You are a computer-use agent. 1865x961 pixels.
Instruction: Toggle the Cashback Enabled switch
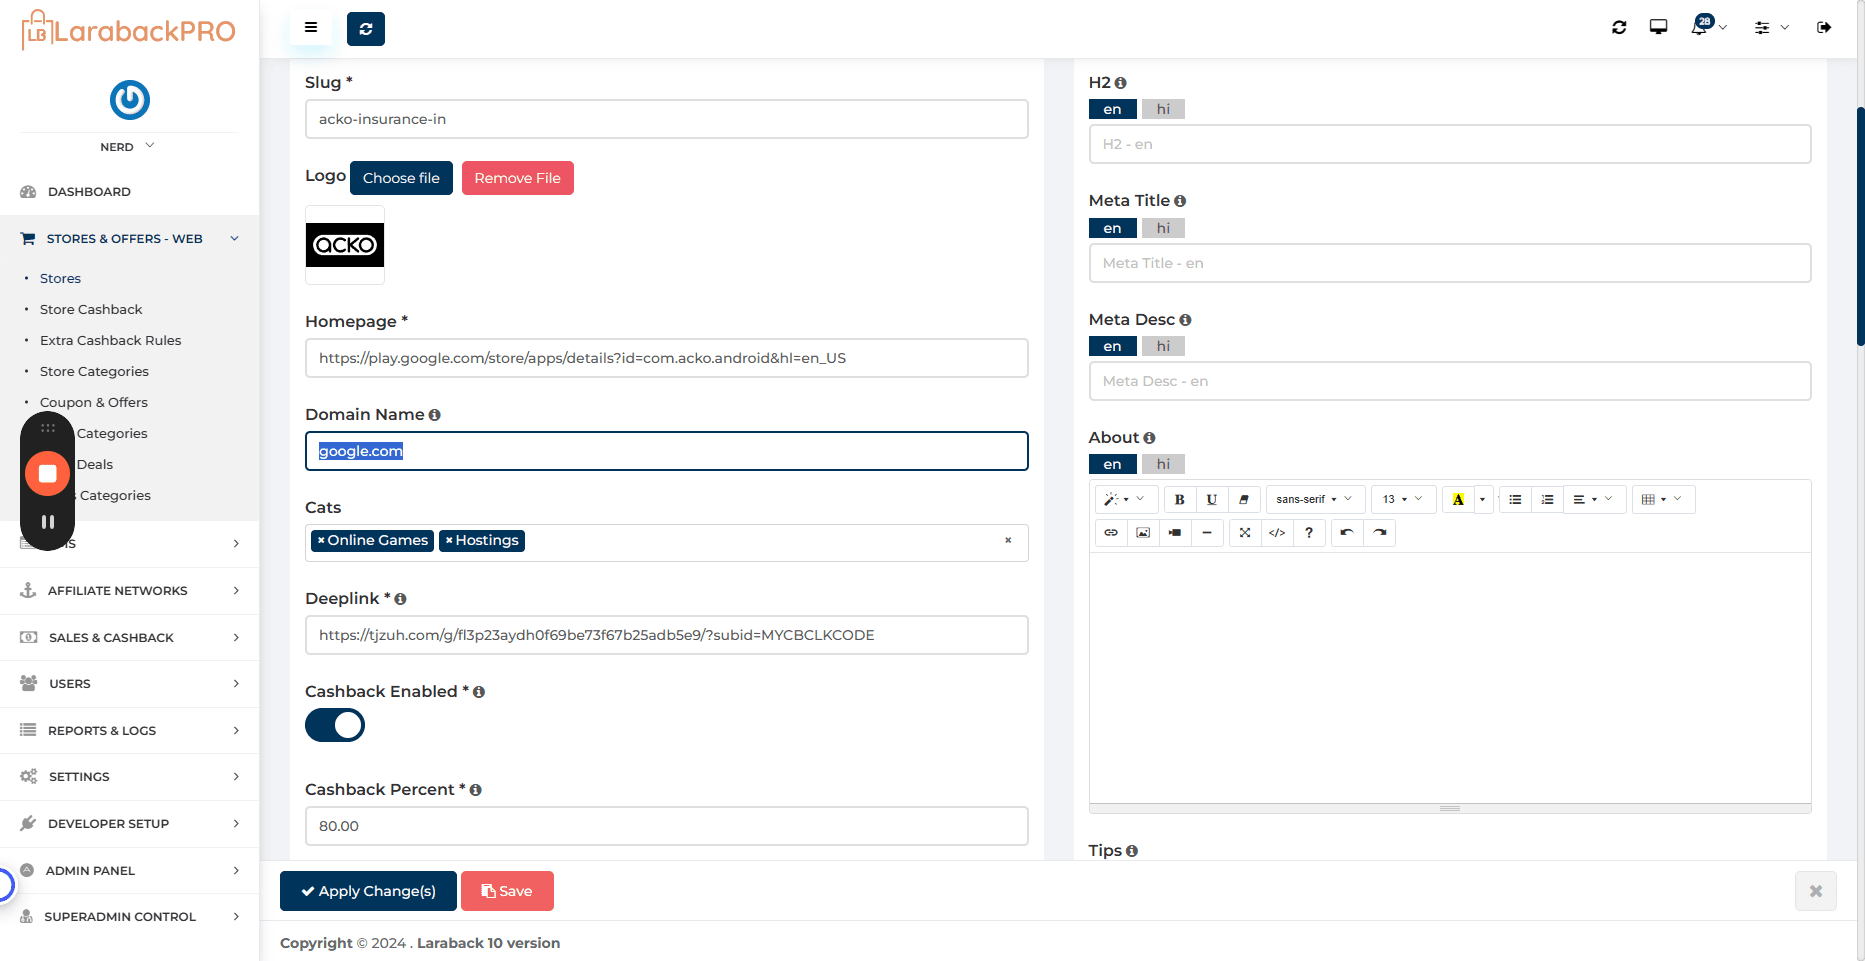335,725
